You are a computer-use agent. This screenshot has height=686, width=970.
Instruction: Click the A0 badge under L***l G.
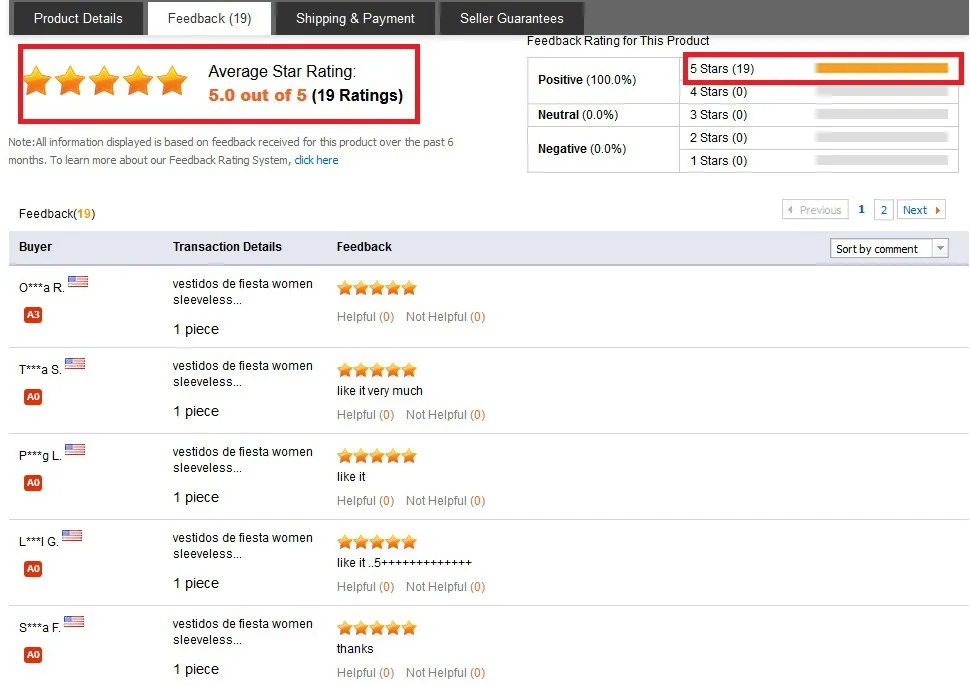[33, 569]
